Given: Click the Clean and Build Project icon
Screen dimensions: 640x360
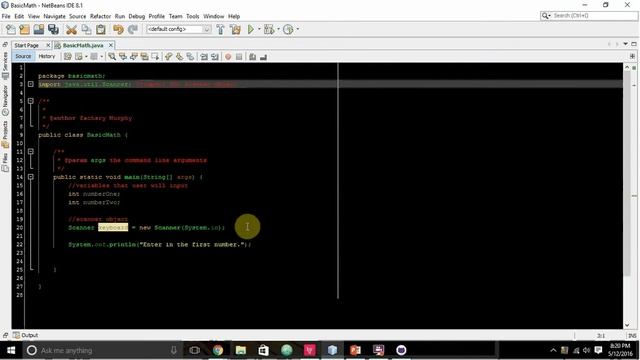Looking at the screenshot, I should pos(235,29).
